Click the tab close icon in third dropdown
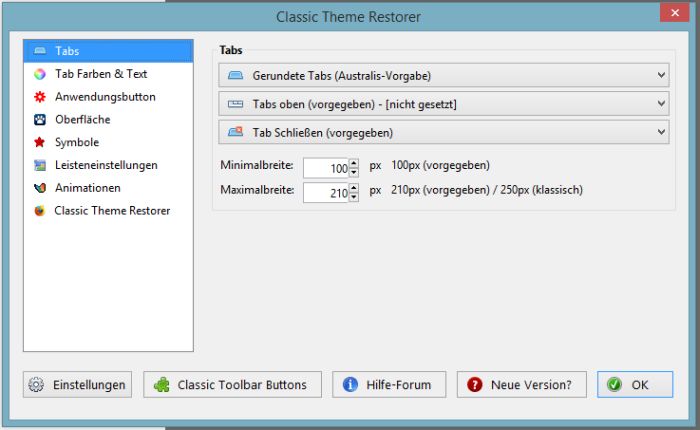700x430 pixels. point(235,132)
